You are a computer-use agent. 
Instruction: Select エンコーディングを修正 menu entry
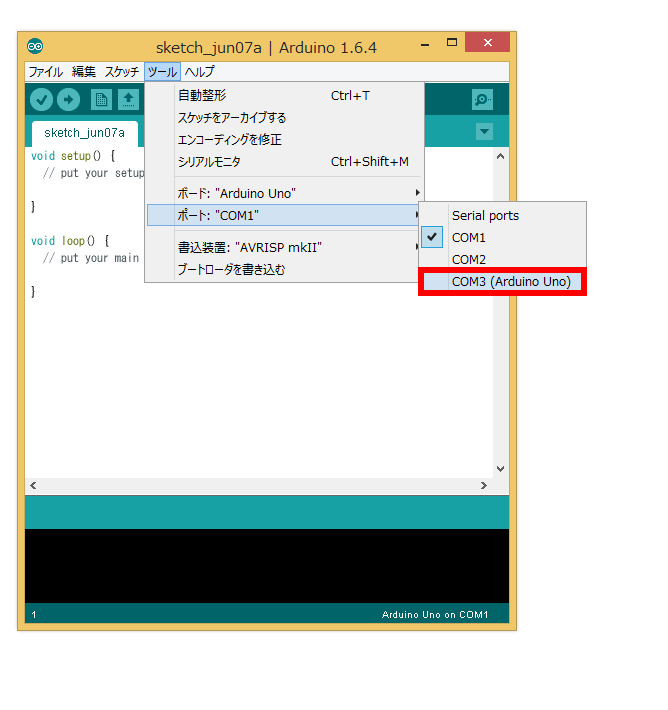[285, 139]
